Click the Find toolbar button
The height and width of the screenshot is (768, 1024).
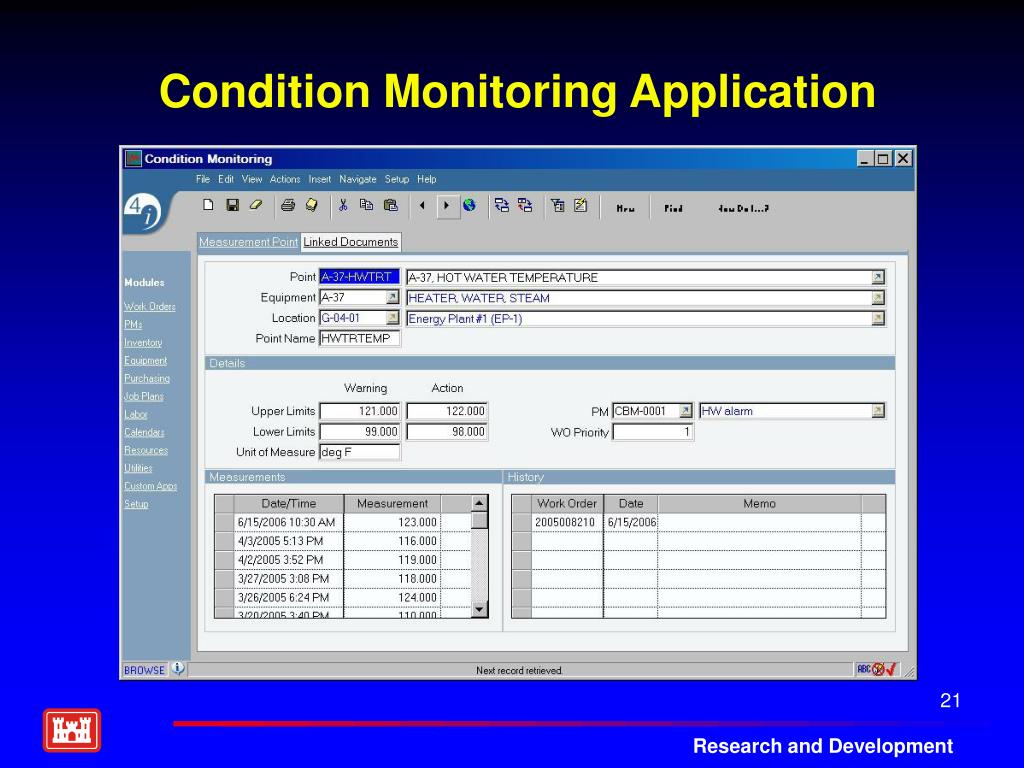(x=673, y=208)
